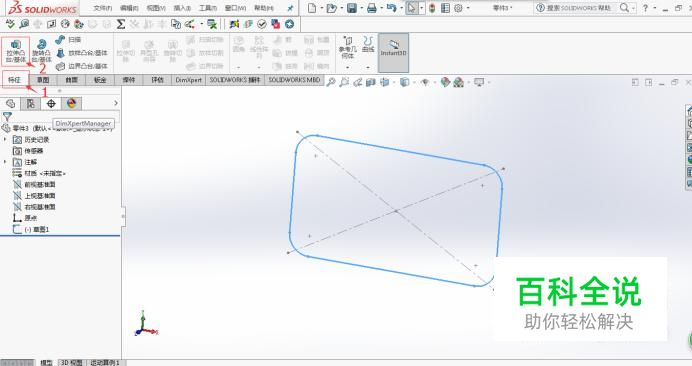
Task: Toggle the Instant3D button
Action: click(x=393, y=53)
